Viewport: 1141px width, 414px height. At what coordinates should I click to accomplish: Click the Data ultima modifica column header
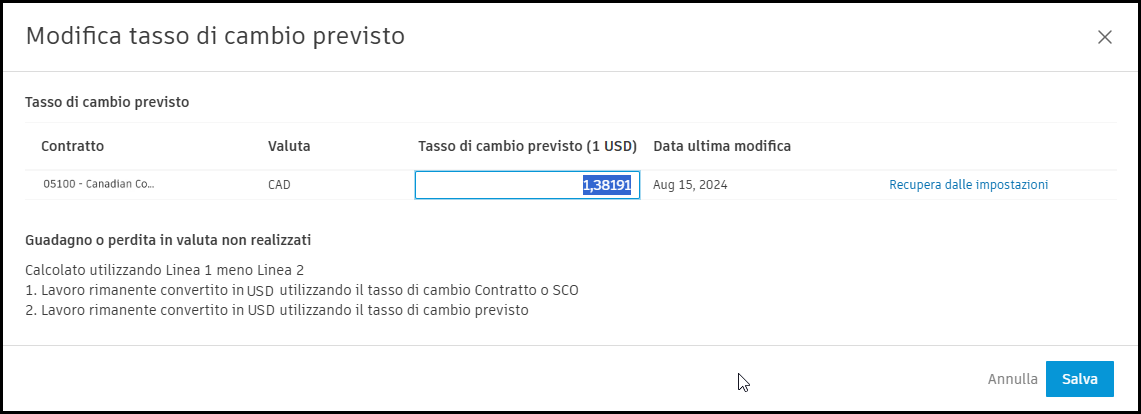(722, 146)
